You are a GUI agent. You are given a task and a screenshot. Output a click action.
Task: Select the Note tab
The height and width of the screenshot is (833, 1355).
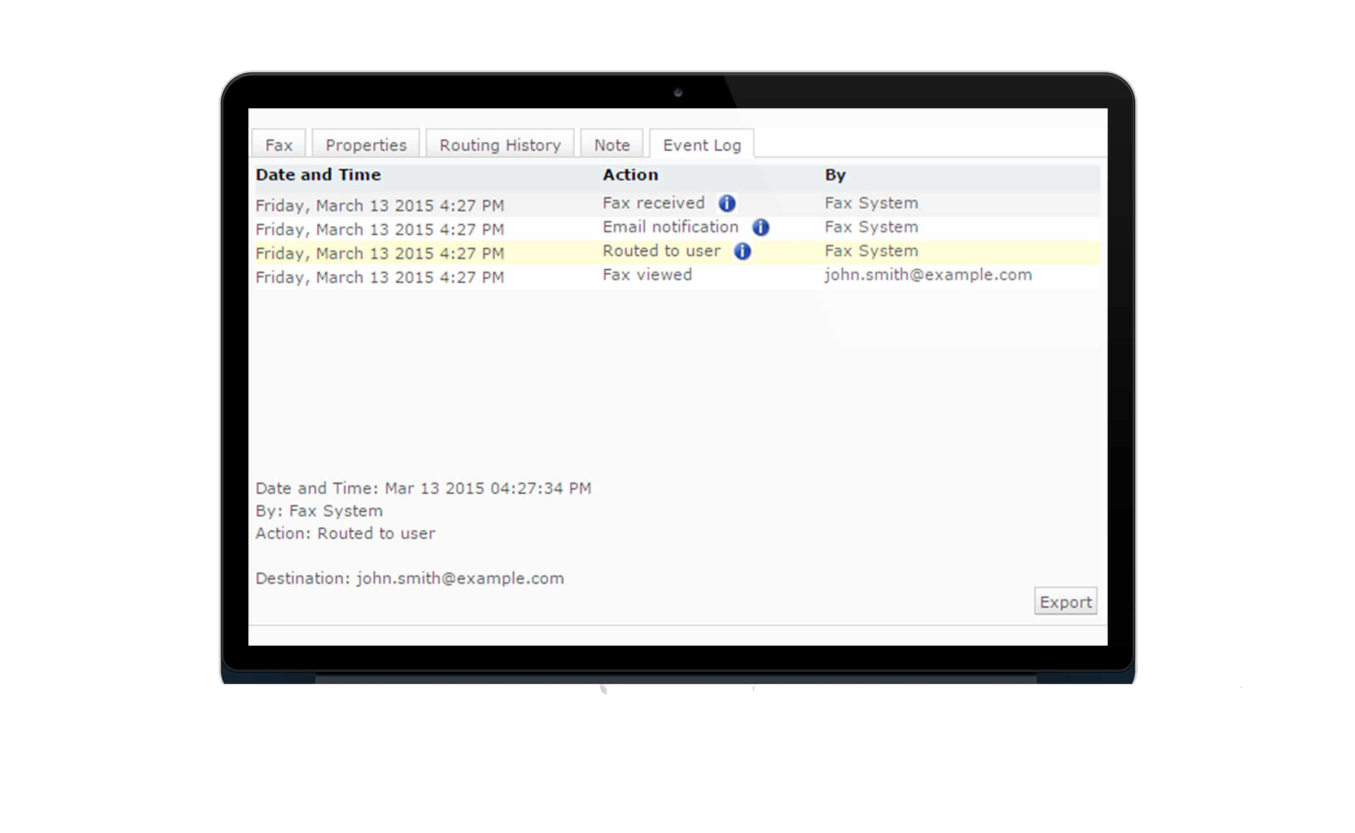(612, 145)
